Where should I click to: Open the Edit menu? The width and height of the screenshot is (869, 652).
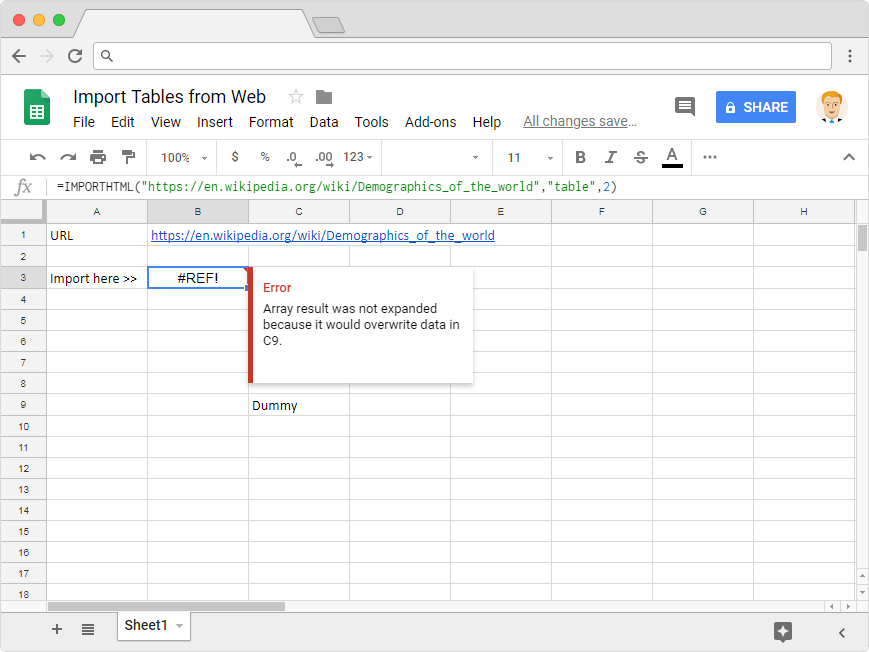[122, 122]
